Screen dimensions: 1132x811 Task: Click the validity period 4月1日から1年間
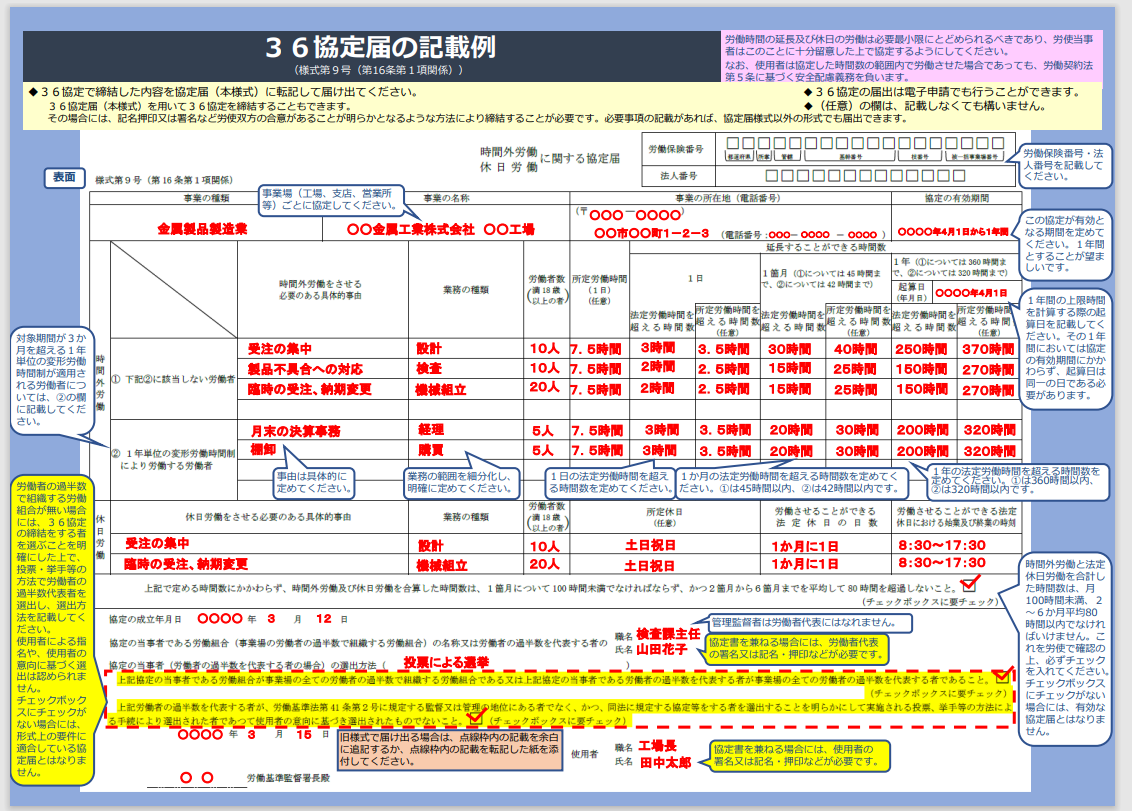(952, 232)
